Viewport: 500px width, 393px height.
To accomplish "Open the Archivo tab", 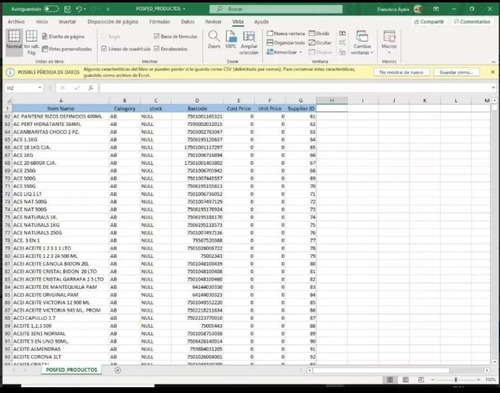I will coord(16,22).
